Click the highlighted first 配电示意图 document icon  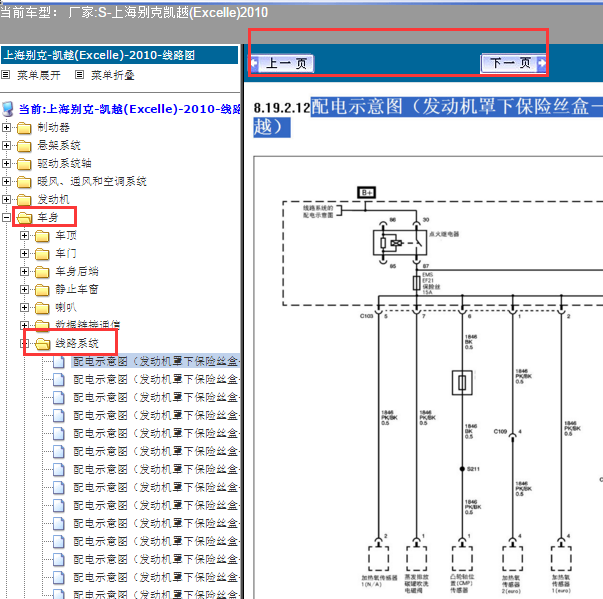[59, 361]
